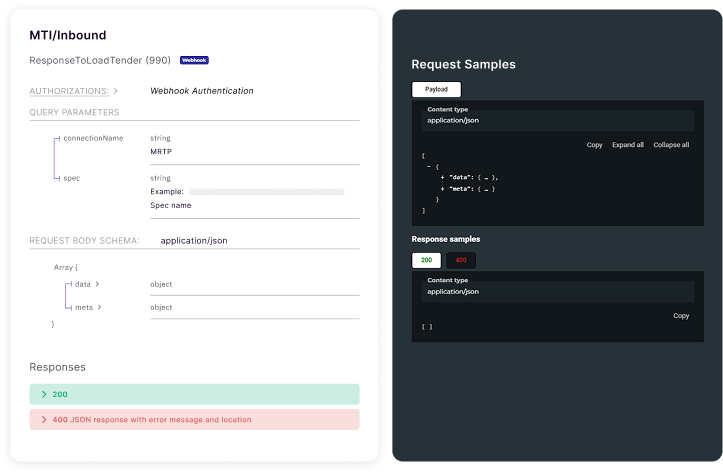The image size is (723, 474).
Task: Expand the data object in schema
Action: click(97, 284)
